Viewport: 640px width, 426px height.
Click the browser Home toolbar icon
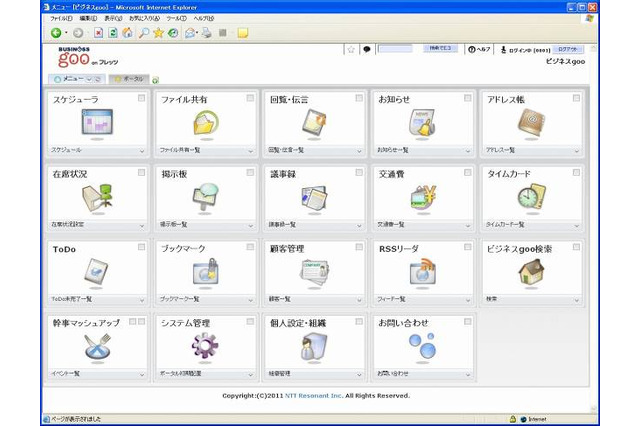(x=127, y=33)
